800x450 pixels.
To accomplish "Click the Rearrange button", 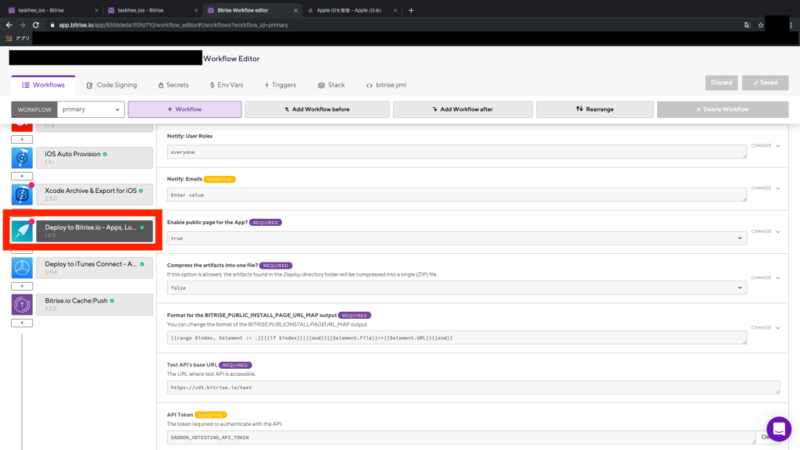I will pyautogui.click(x=594, y=109).
